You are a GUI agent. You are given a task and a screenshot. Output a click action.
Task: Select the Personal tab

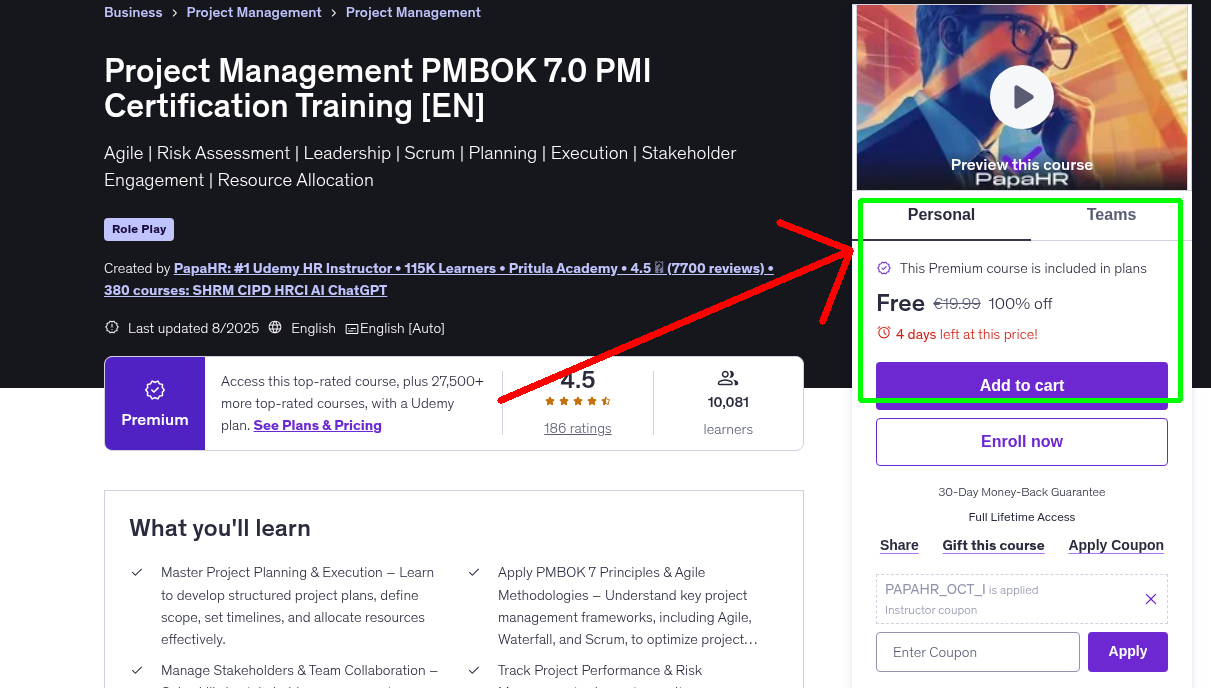[x=941, y=215]
